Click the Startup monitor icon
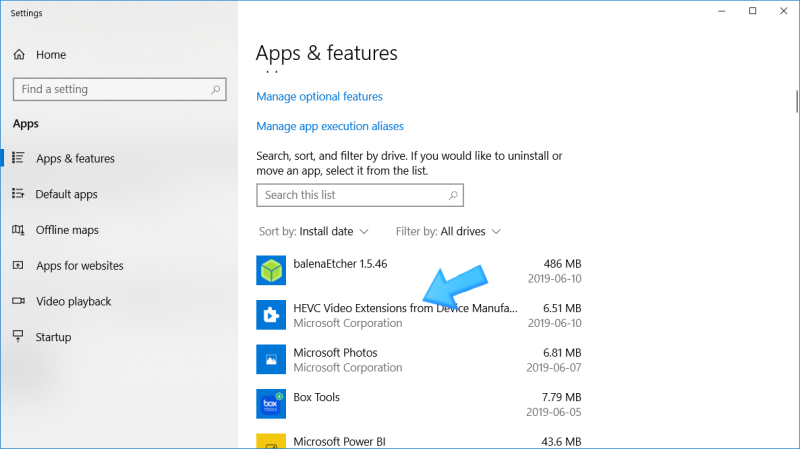The width and height of the screenshot is (800, 449). [18, 336]
